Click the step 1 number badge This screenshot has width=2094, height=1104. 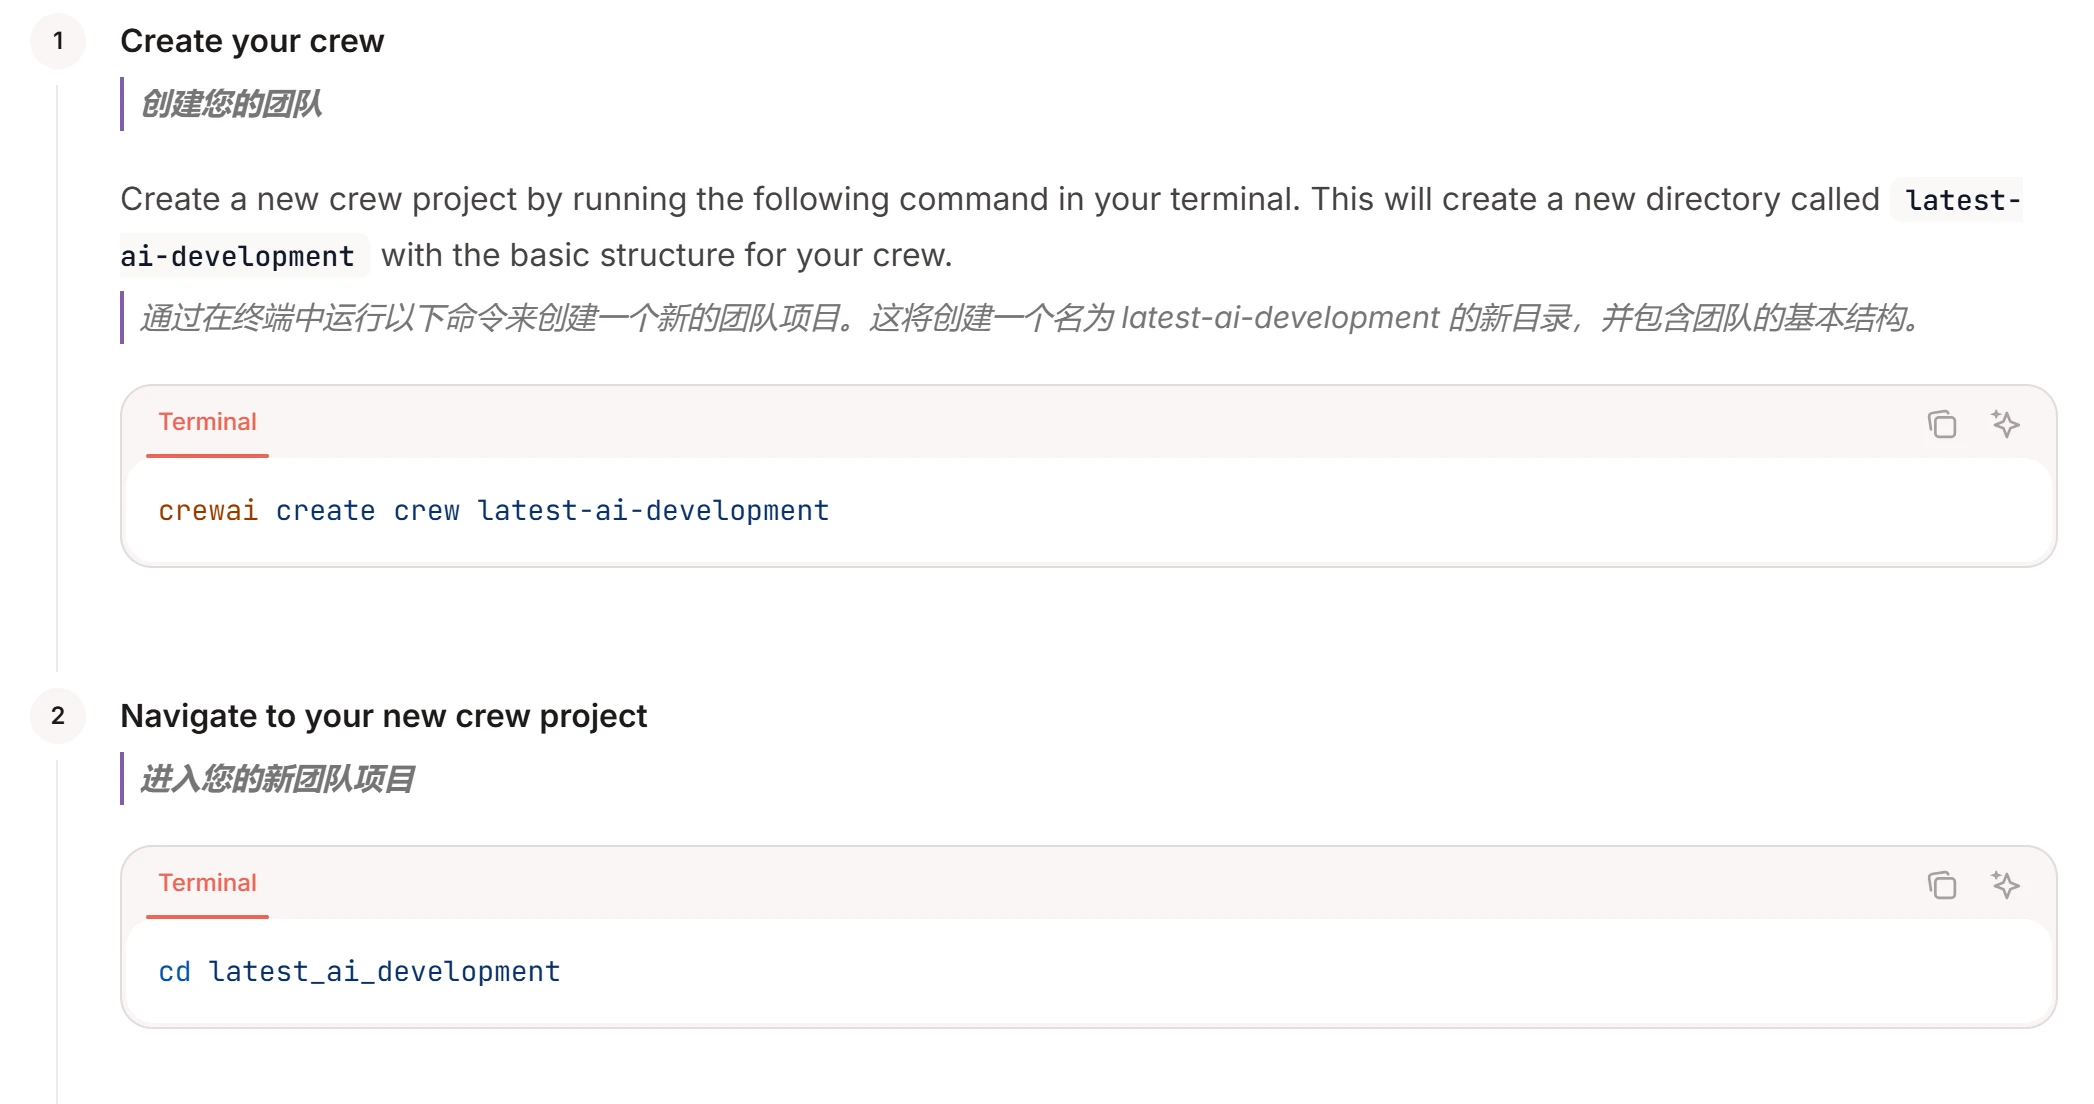58,41
